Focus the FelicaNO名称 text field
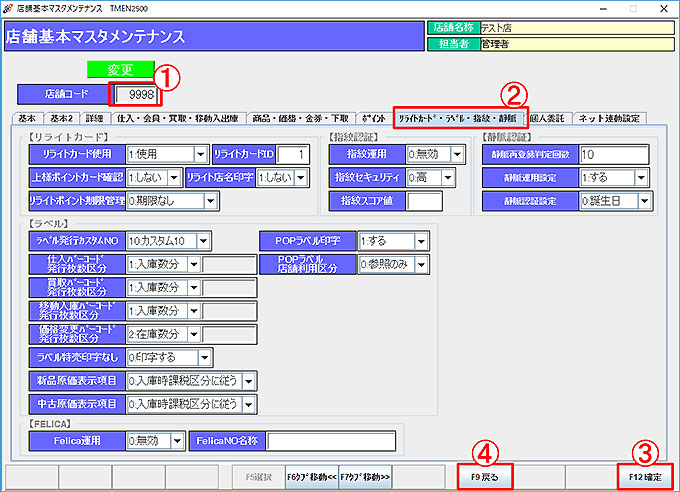The height and width of the screenshot is (492, 680). click(339, 440)
